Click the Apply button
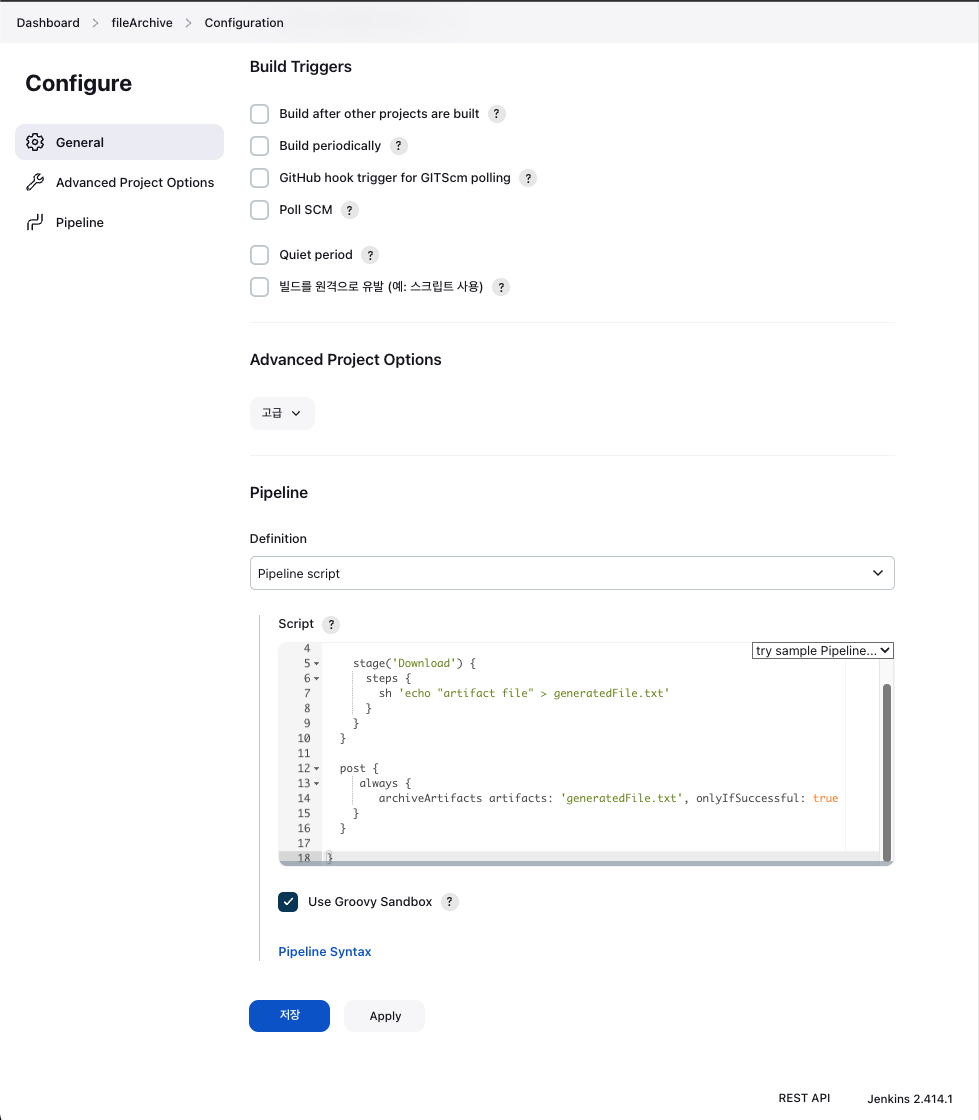Screen dimensions: 979x1120 pos(385,1016)
